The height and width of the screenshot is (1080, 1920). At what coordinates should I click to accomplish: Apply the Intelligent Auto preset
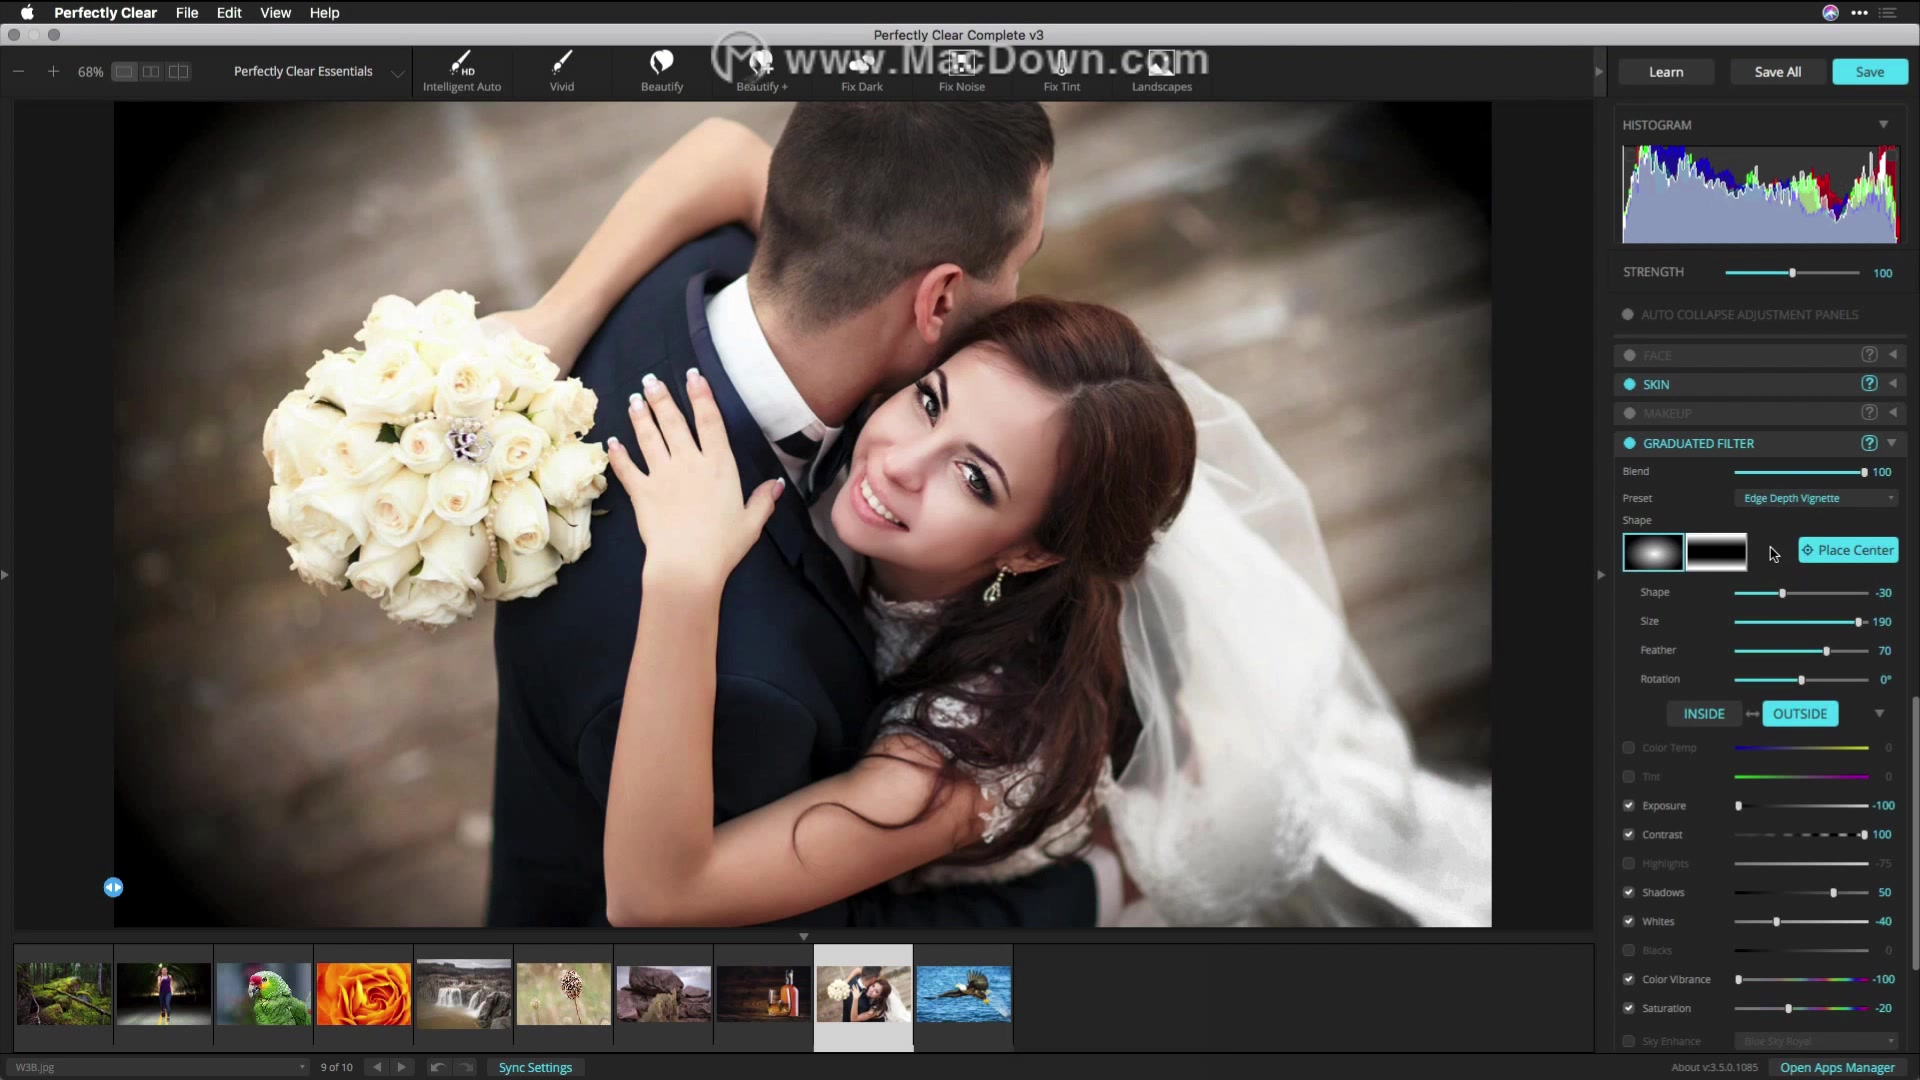tap(461, 71)
